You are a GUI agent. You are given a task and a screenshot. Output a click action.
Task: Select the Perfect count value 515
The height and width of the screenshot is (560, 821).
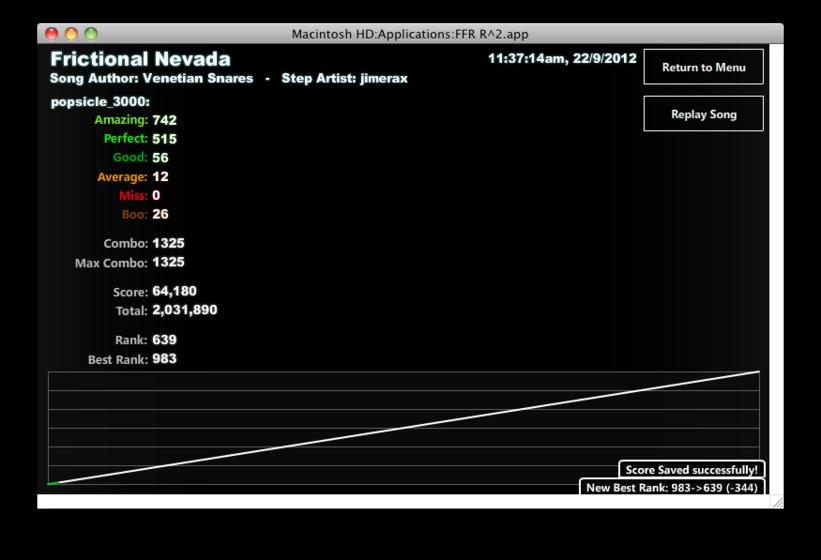pos(164,139)
